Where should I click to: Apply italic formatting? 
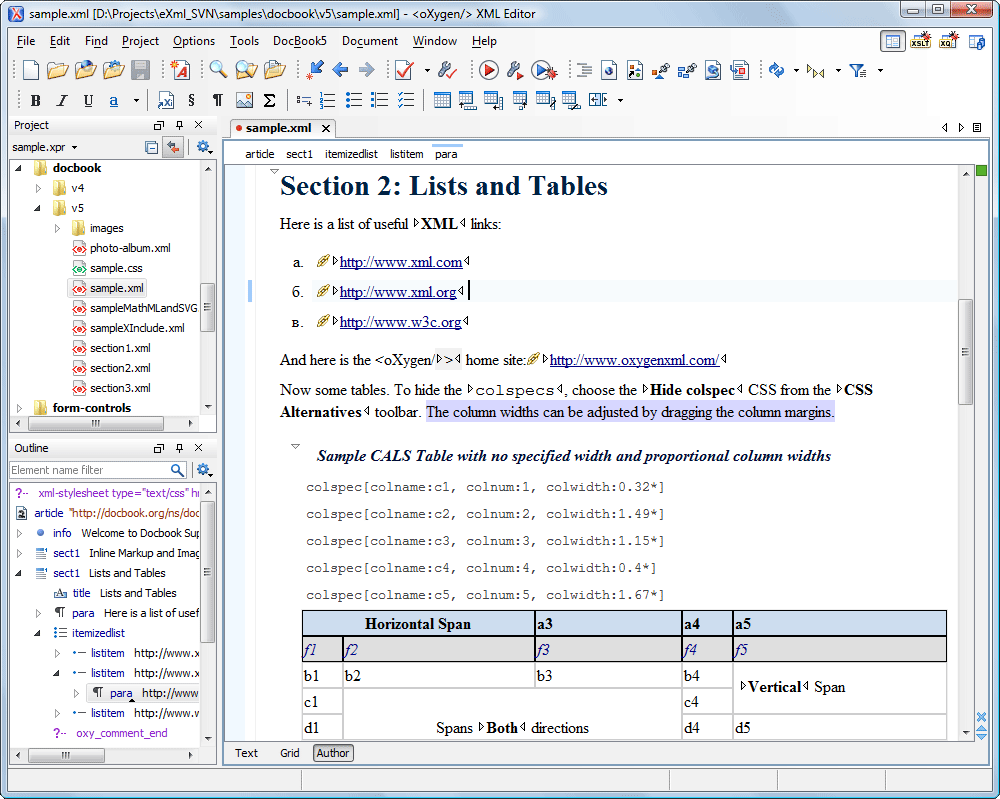tap(62, 101)
